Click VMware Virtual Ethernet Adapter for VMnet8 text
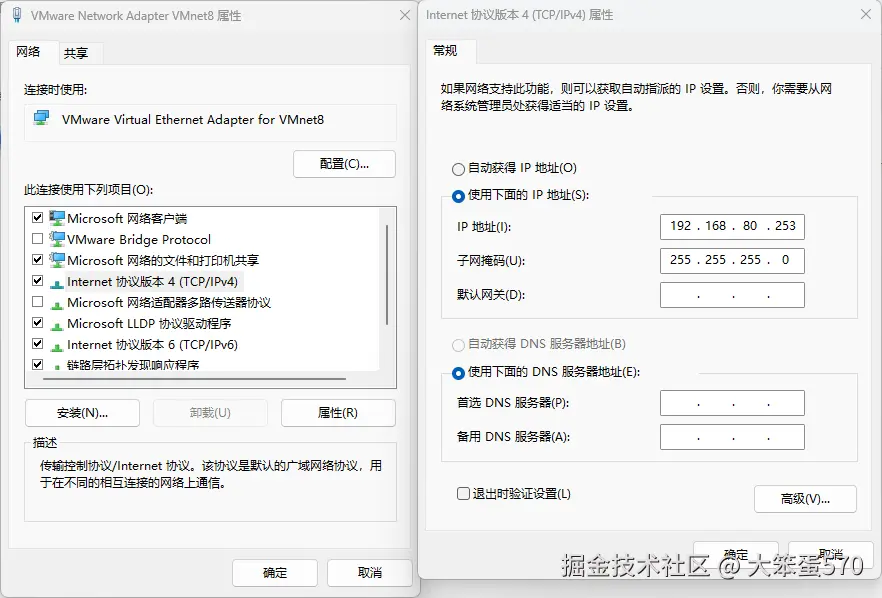This screenshot has width=882, height=598. tap(193, 119)
